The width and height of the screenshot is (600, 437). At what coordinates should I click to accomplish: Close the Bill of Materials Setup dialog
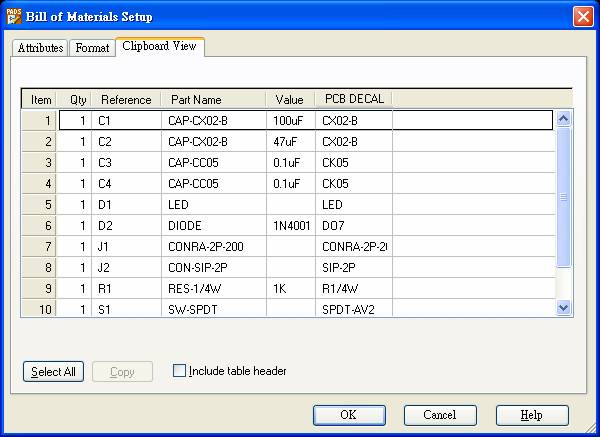pos(583,16)
